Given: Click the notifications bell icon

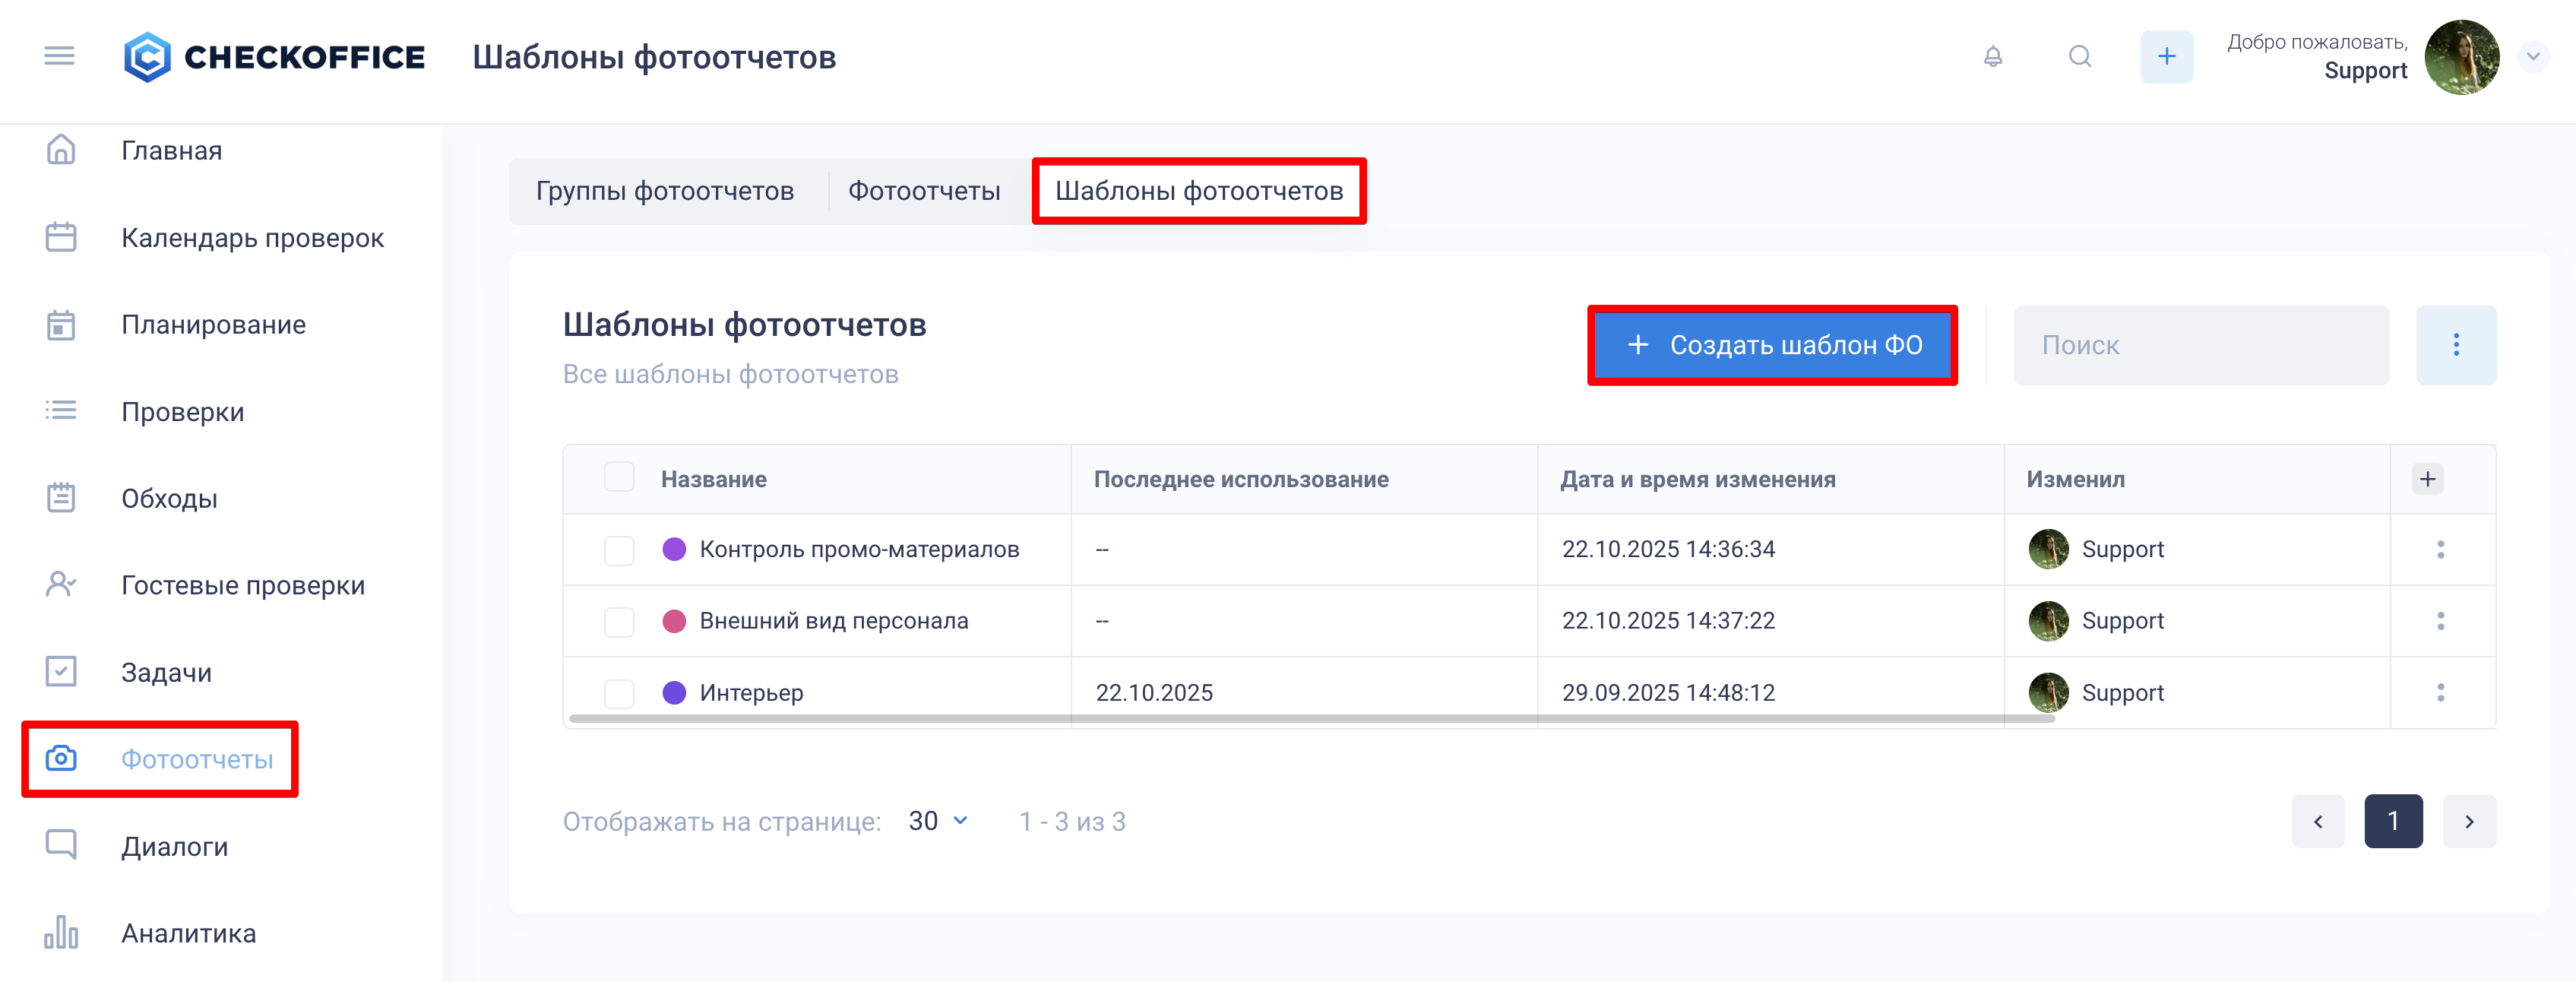Looking at the screenshot, I should click(x=1992, y=57).
